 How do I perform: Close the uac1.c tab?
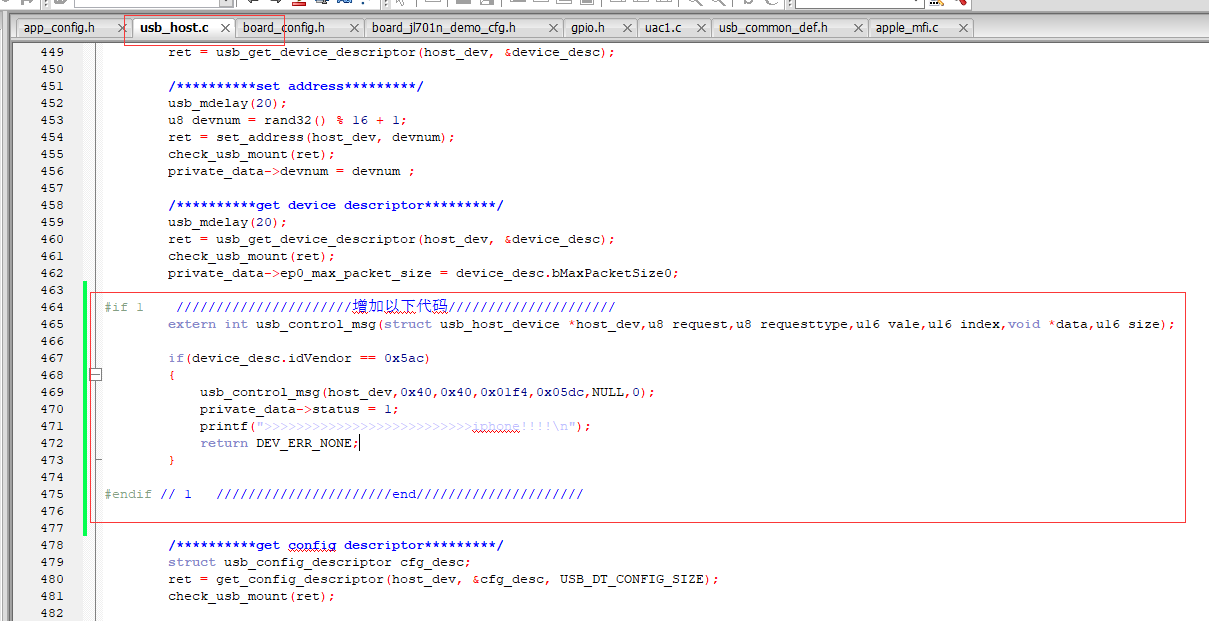point(699,28)
